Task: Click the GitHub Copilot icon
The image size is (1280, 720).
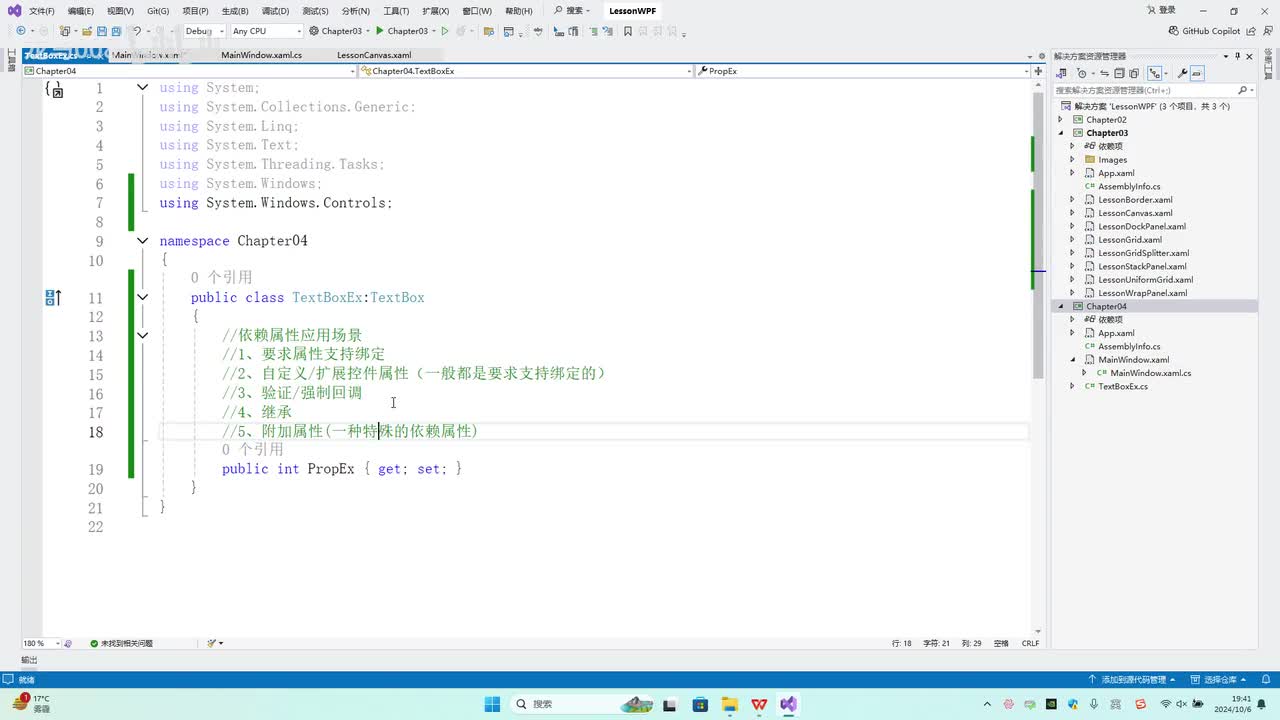Action: pyautogui.click(x=1174, y=31)
